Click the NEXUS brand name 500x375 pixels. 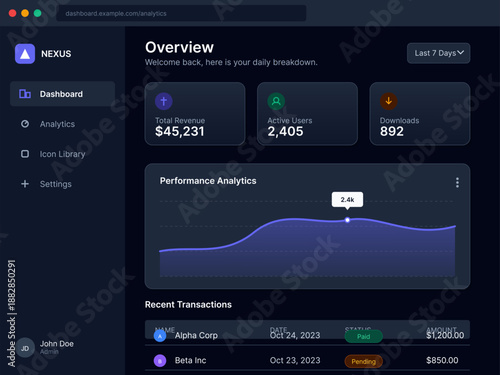[56, 54]
